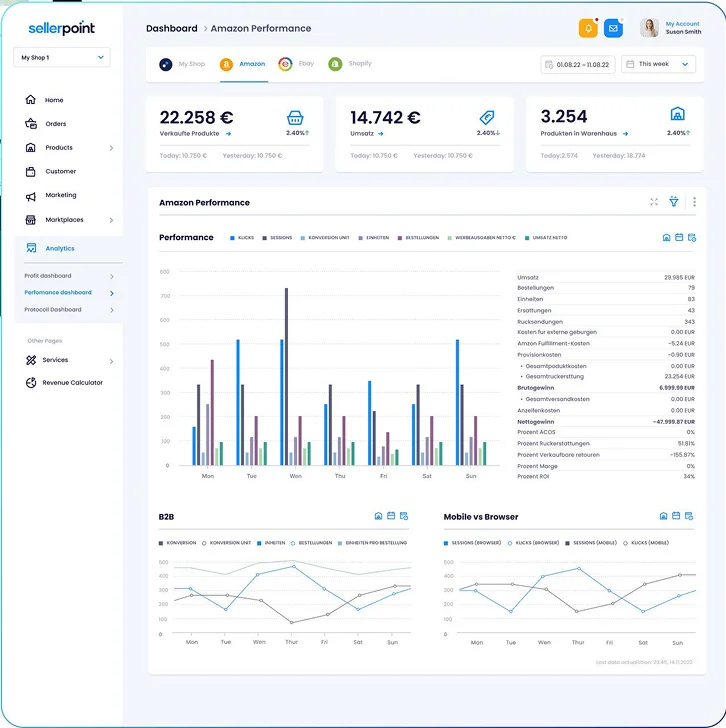Toggle the Einheiten legend in Performance chart

coord(374,238)
